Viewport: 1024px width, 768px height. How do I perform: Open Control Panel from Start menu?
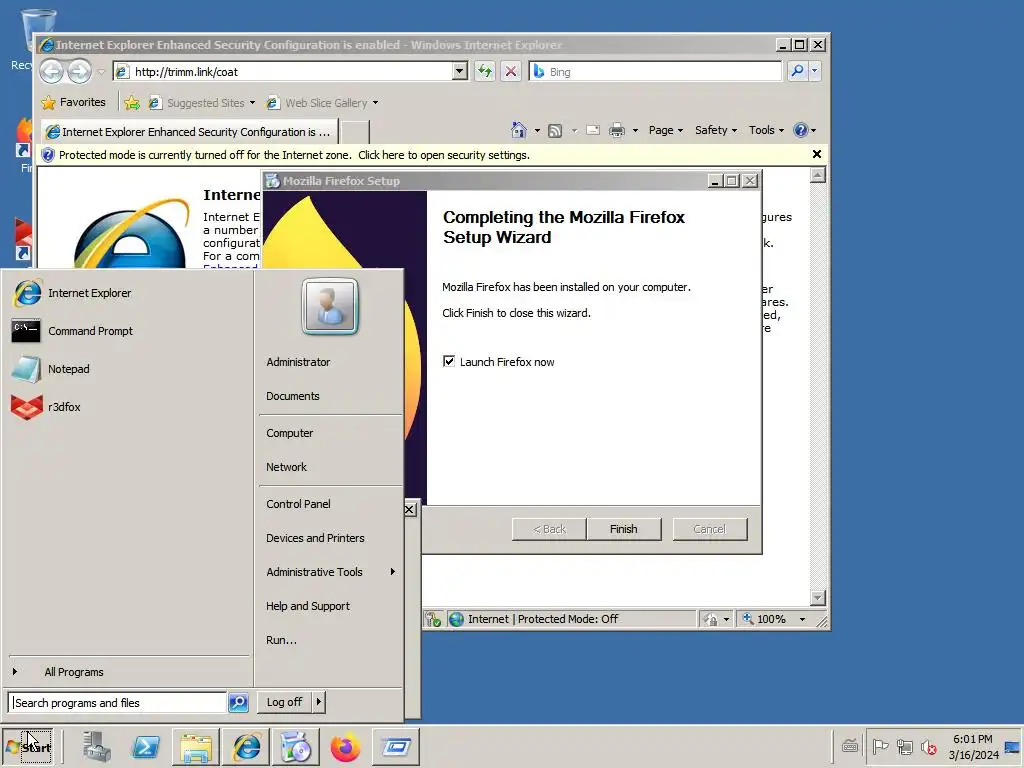298,504
